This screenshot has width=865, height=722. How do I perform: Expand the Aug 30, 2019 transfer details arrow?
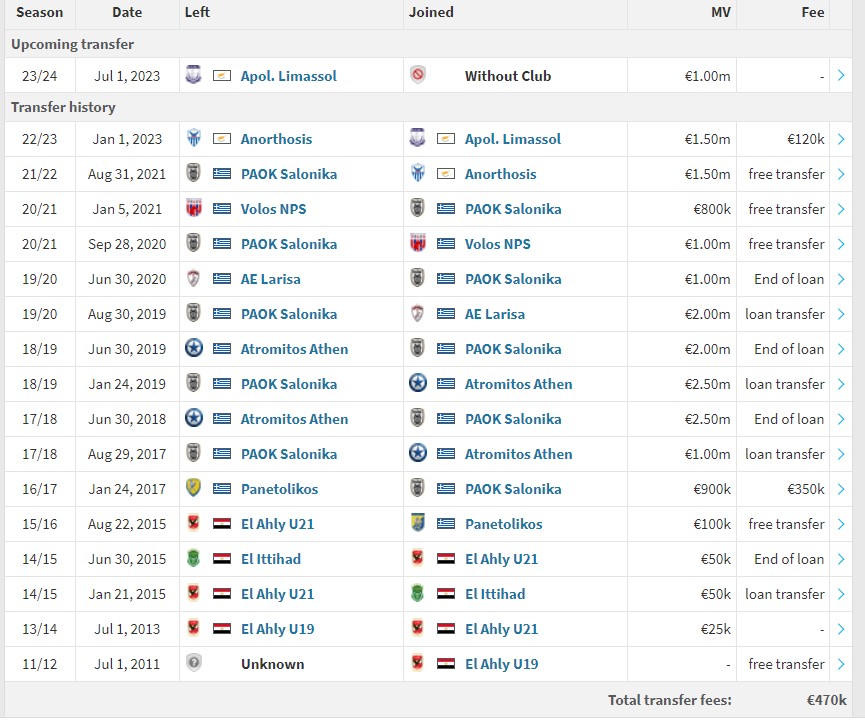(841, 314)
